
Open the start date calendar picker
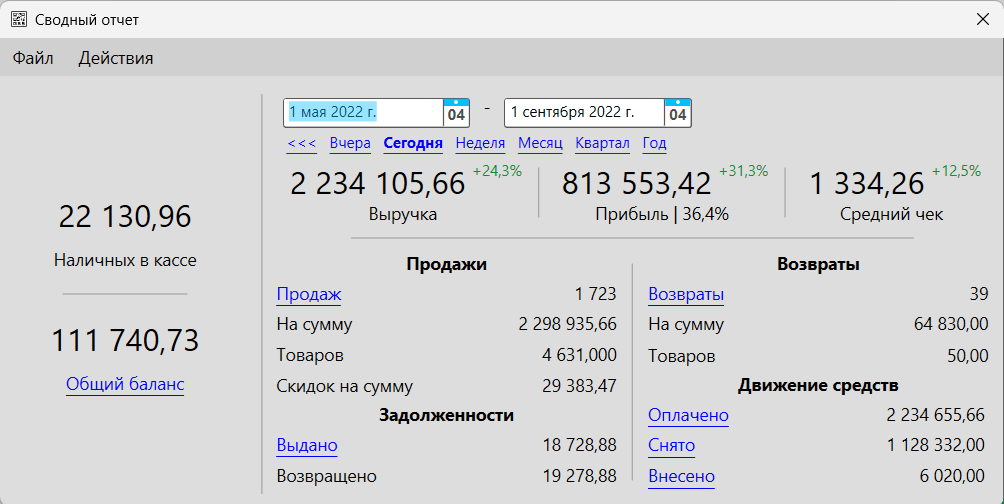456,113
